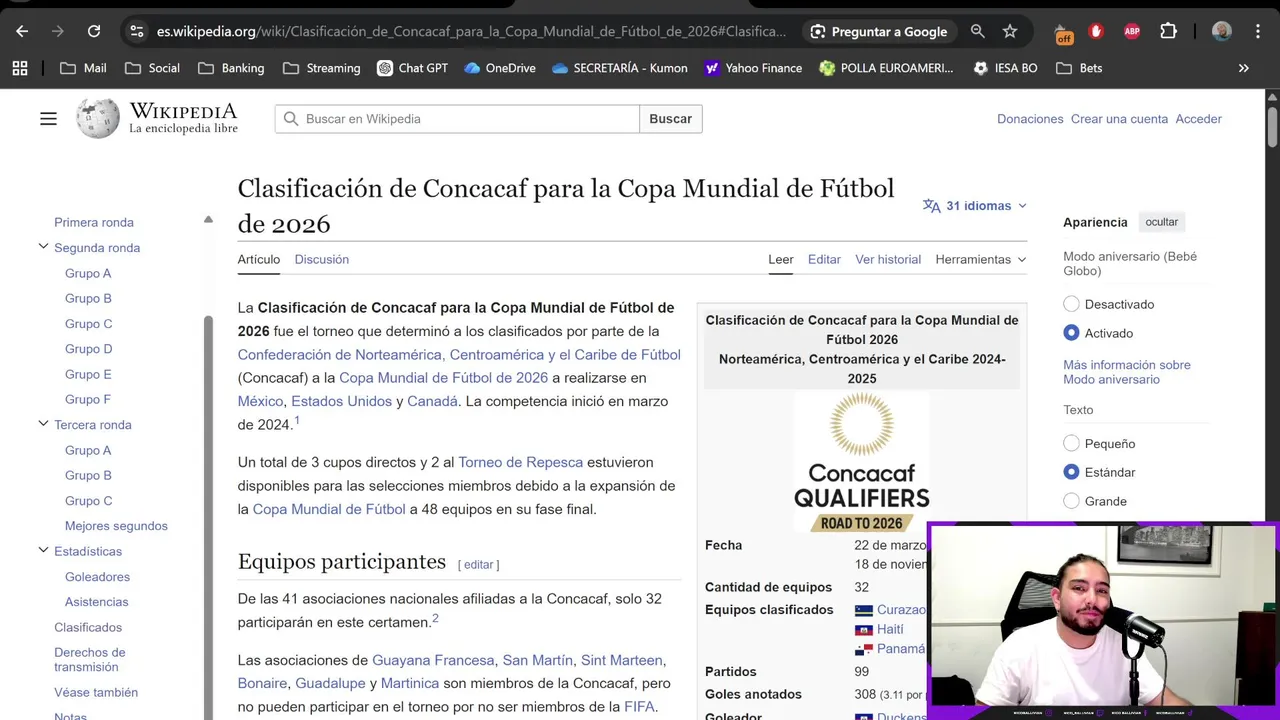
Task: Open the Chrome profile avatar
Action: pos(1221,31)
